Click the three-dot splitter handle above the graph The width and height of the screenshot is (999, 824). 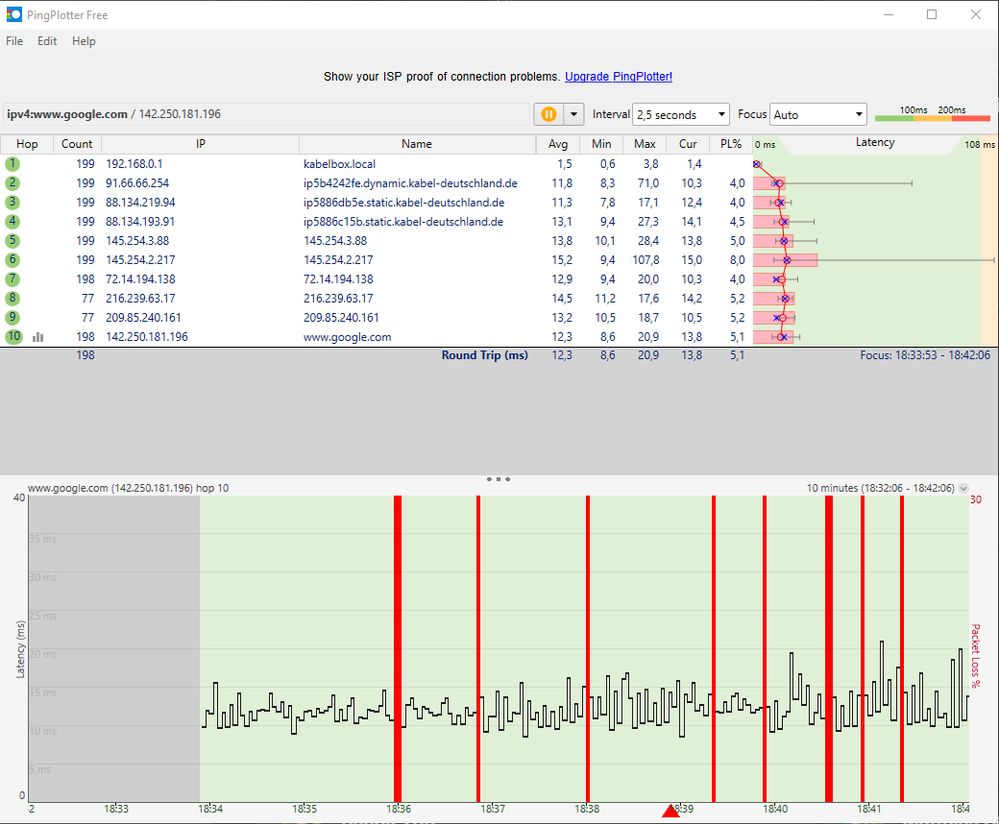[x=498, y=479]
